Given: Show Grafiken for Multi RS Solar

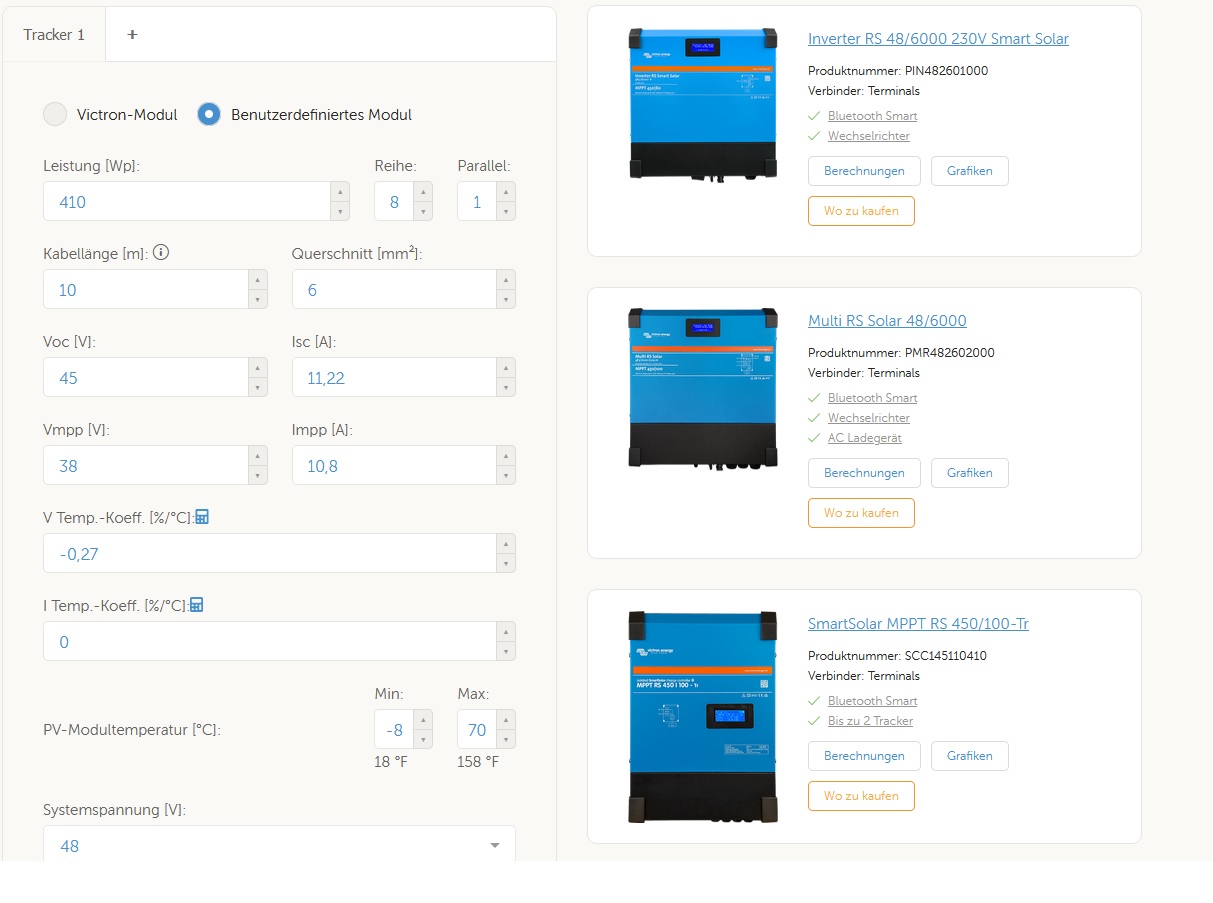Looking at the screenshot, I should pyautogui.click(x=970, y=473).
